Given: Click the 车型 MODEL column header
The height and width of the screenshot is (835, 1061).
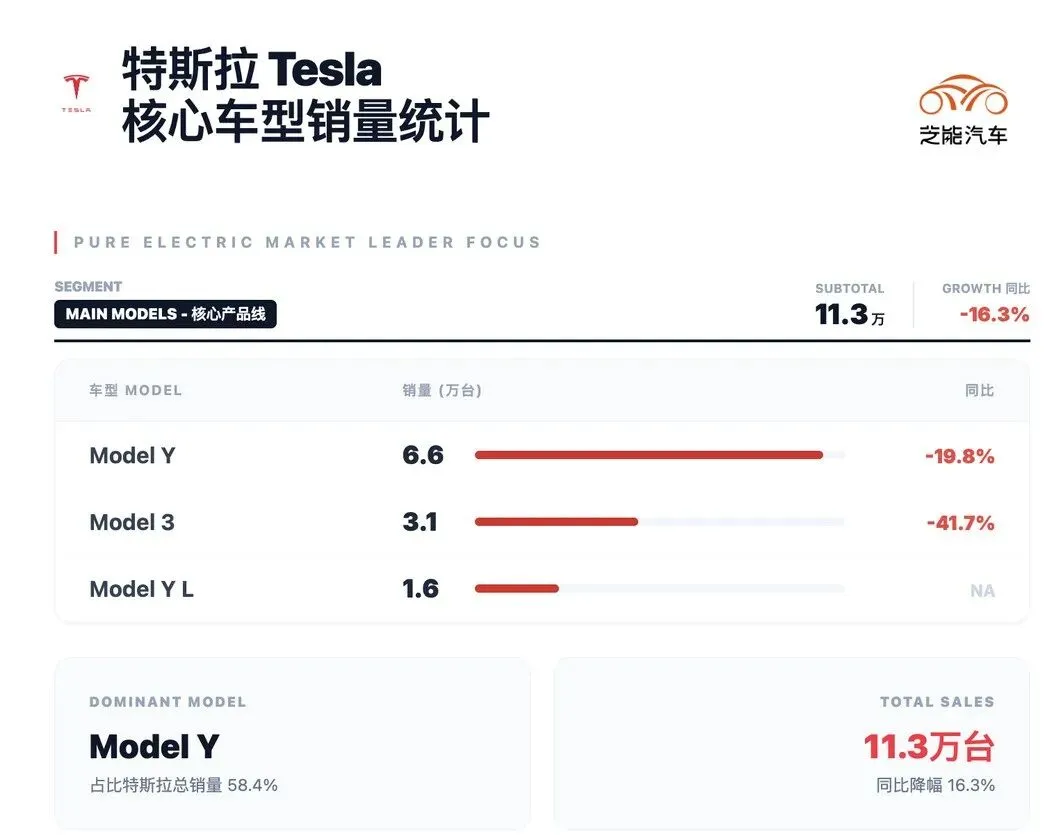Looking at the screenshot, I should [135, 390].
